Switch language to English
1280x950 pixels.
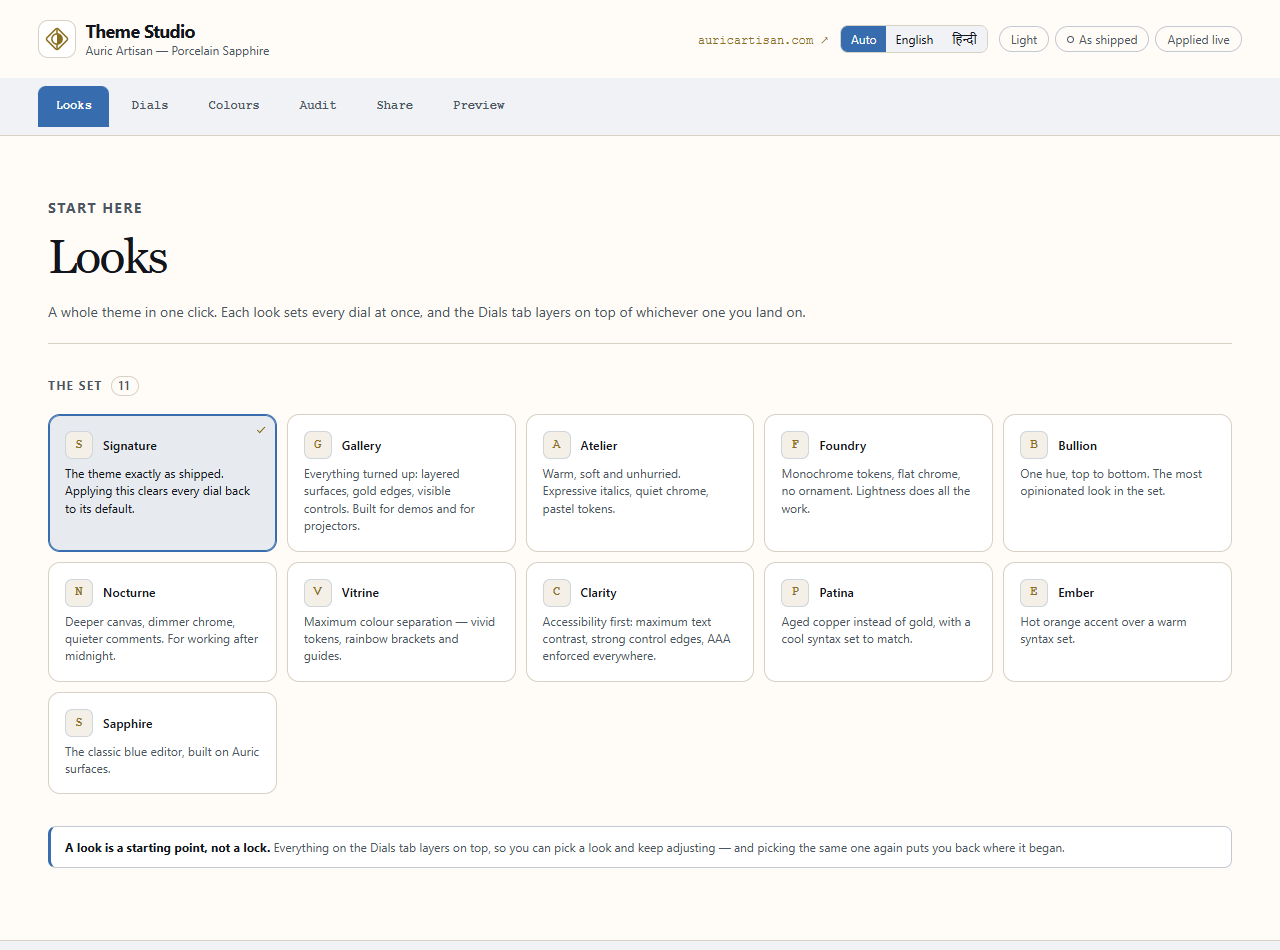point(914,40)
